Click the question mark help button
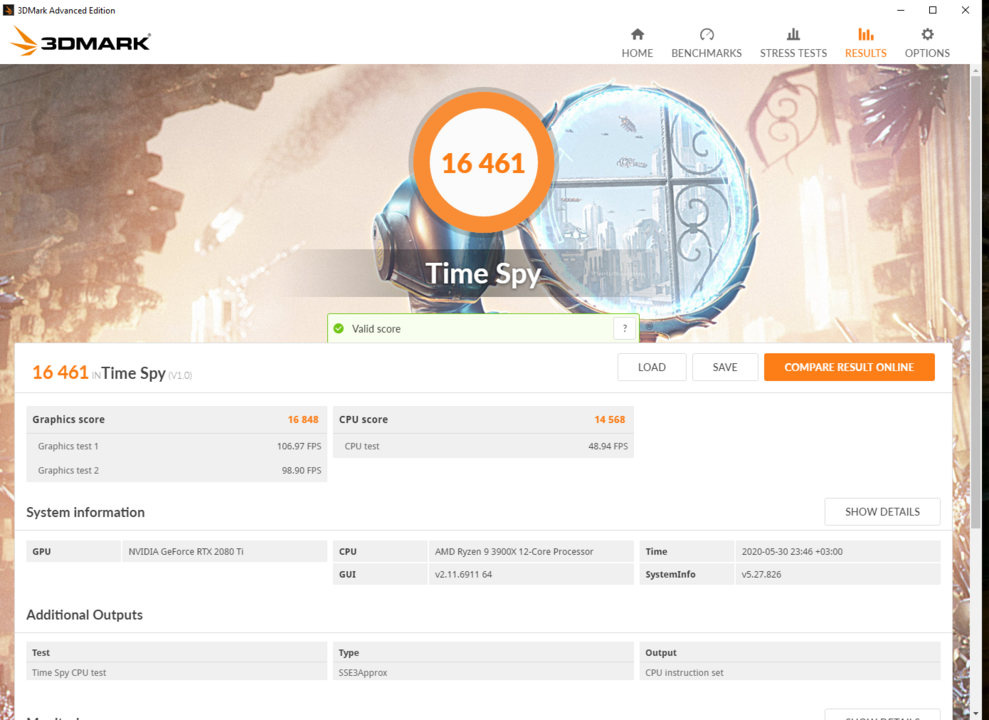989x720 pixels. [624, 328]
